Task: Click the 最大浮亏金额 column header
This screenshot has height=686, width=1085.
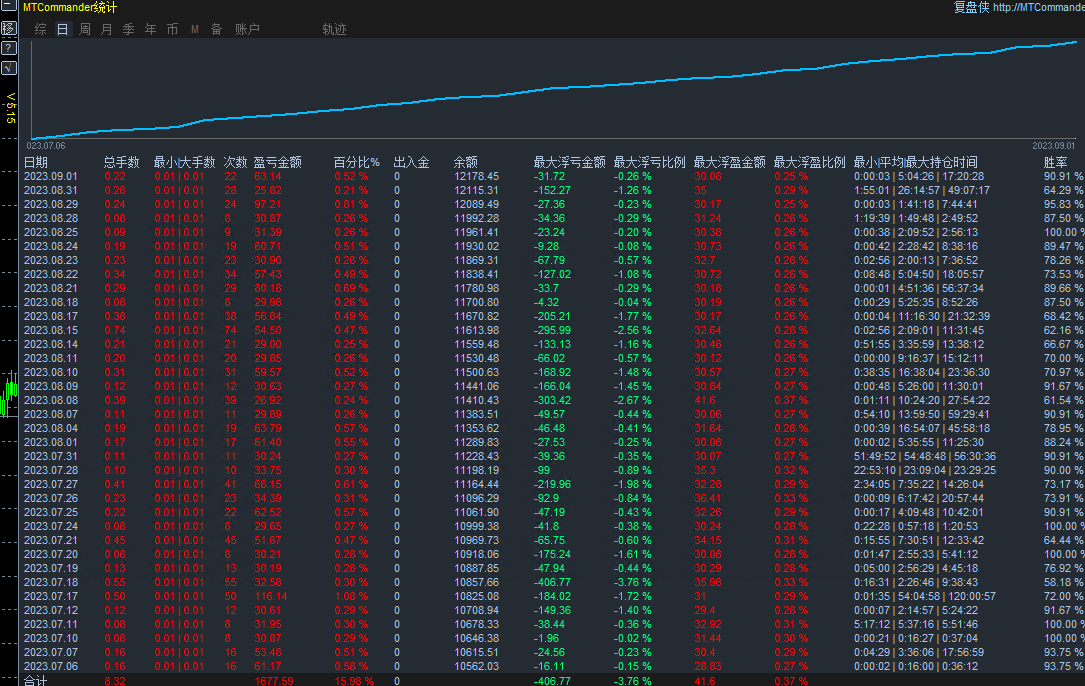Action: coord(569,162)
